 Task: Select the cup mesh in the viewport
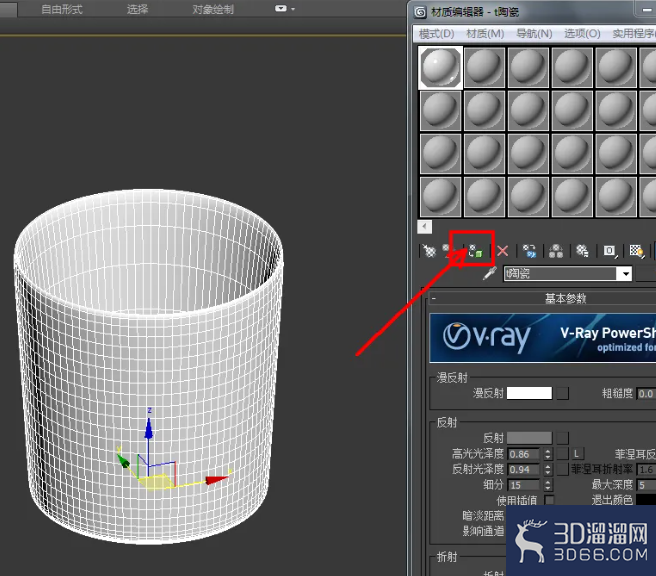(149, 366)
